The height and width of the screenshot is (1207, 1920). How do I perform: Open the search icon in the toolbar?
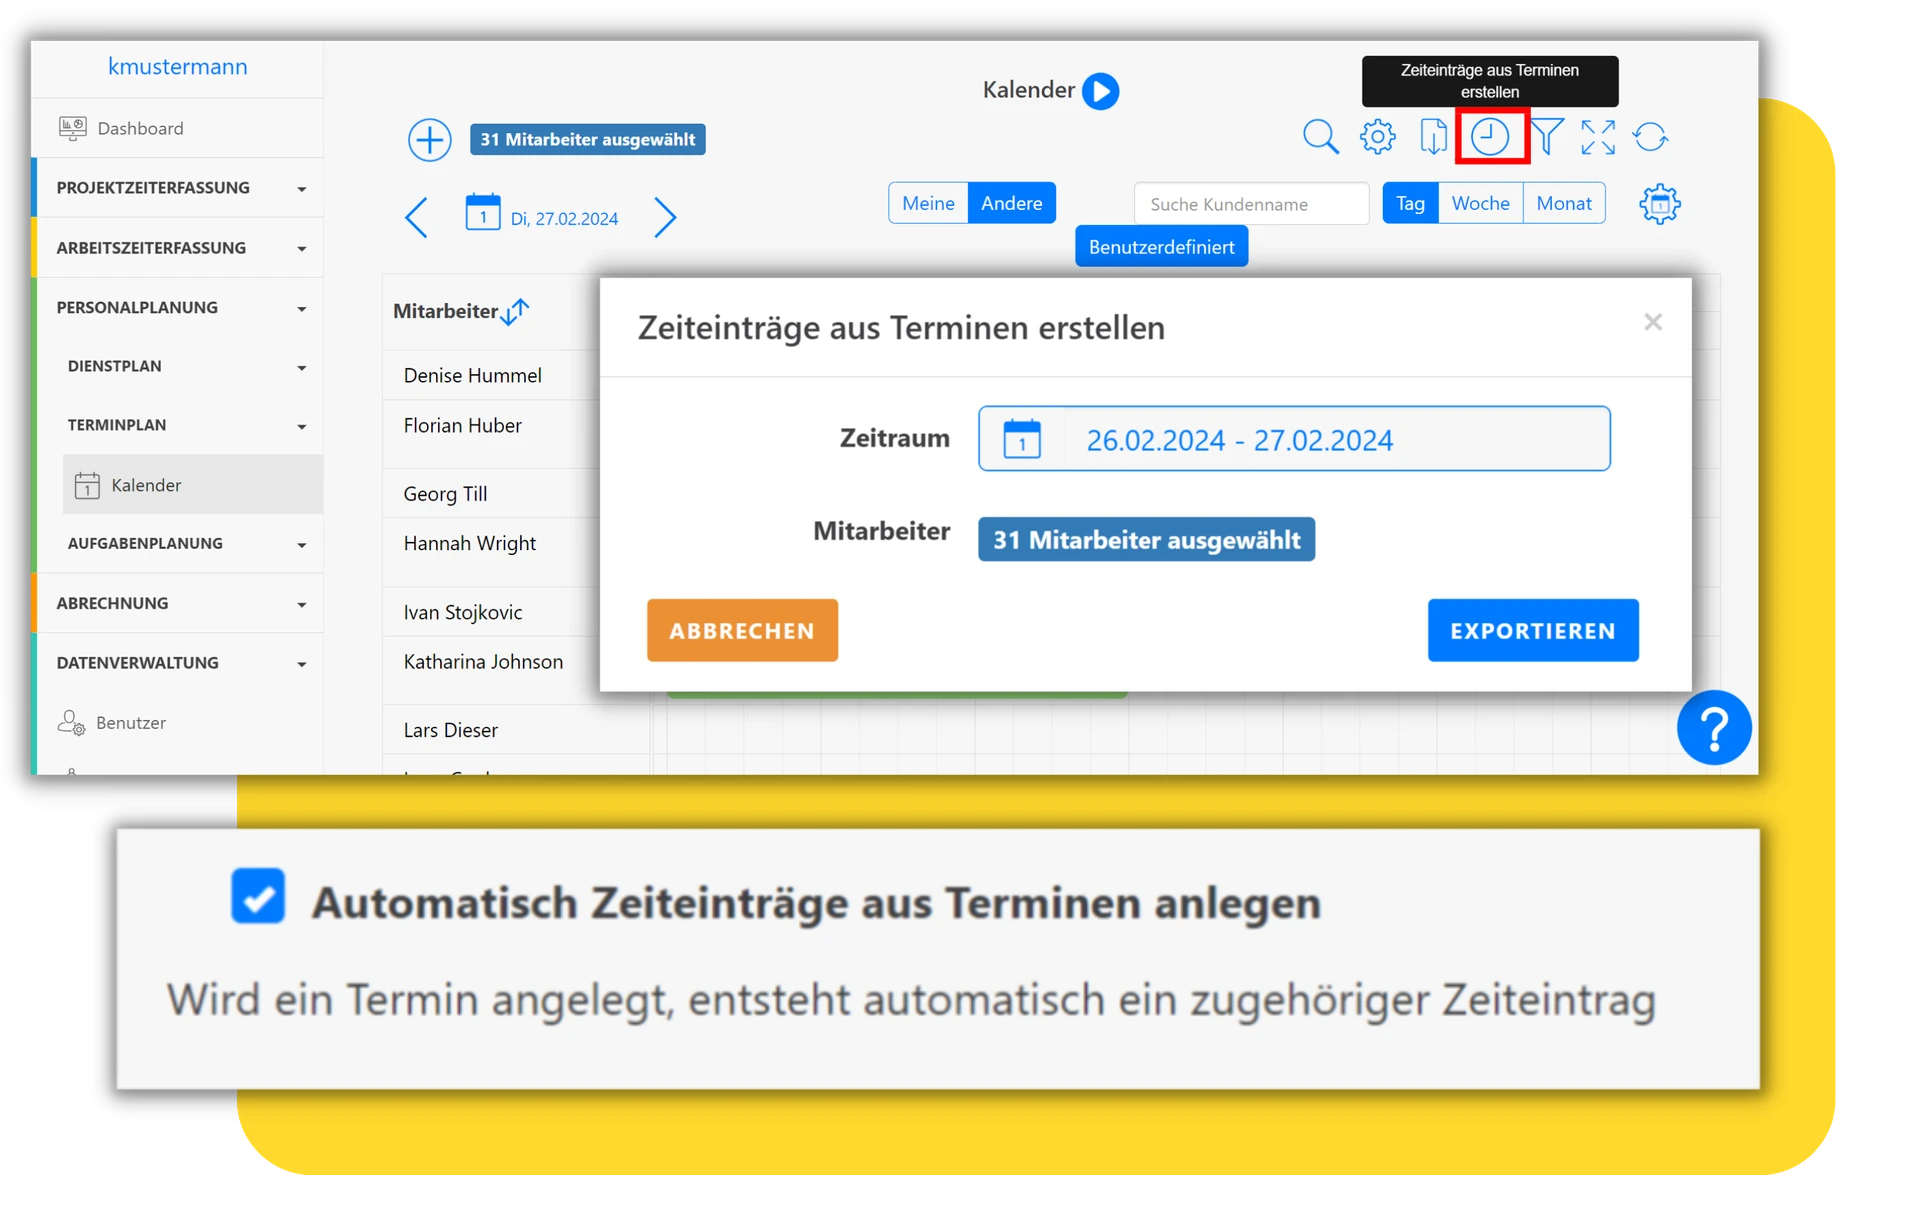point(1320,137)
